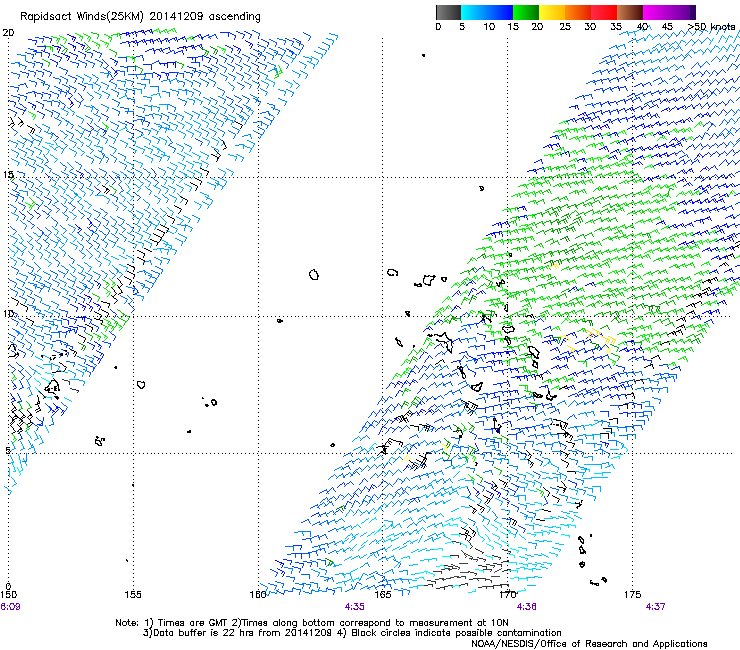Click the magenta-purple 40-50 knots legend segment
Image resolution: width=740 pixels, height=650 pixels.
click(x=669, y=12)
